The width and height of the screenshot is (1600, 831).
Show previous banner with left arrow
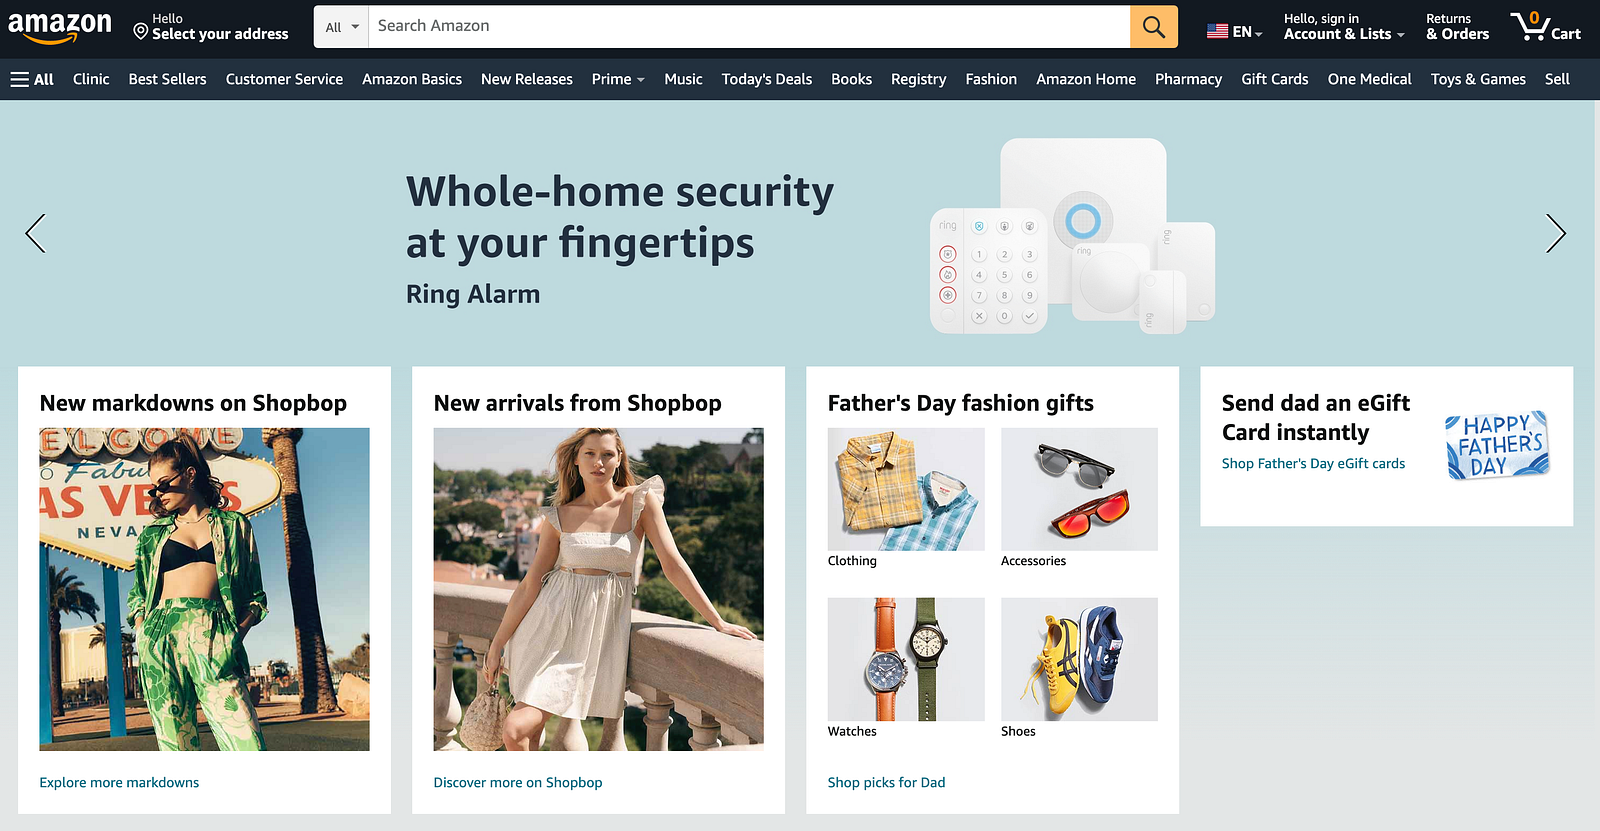coord(36,233)
